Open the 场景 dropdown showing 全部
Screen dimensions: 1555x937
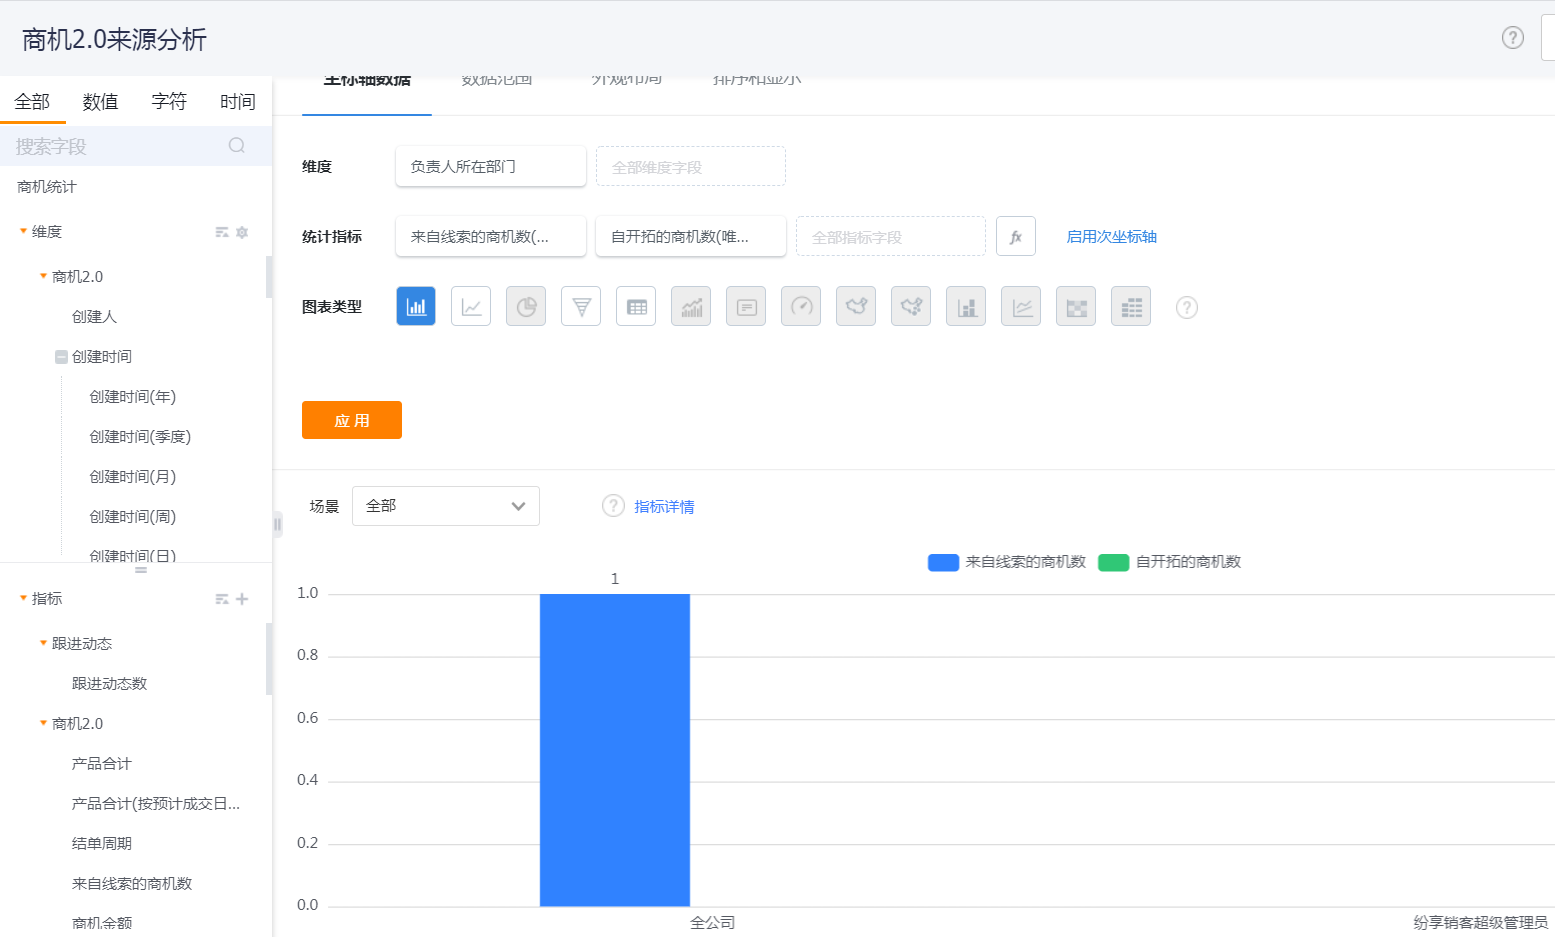click(445, 506)
